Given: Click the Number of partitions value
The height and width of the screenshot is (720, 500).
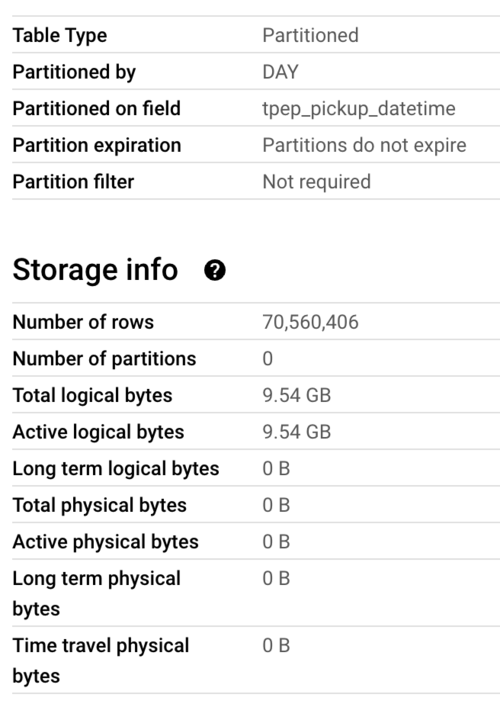Looking at the screenshot, I should pos(268,359).
